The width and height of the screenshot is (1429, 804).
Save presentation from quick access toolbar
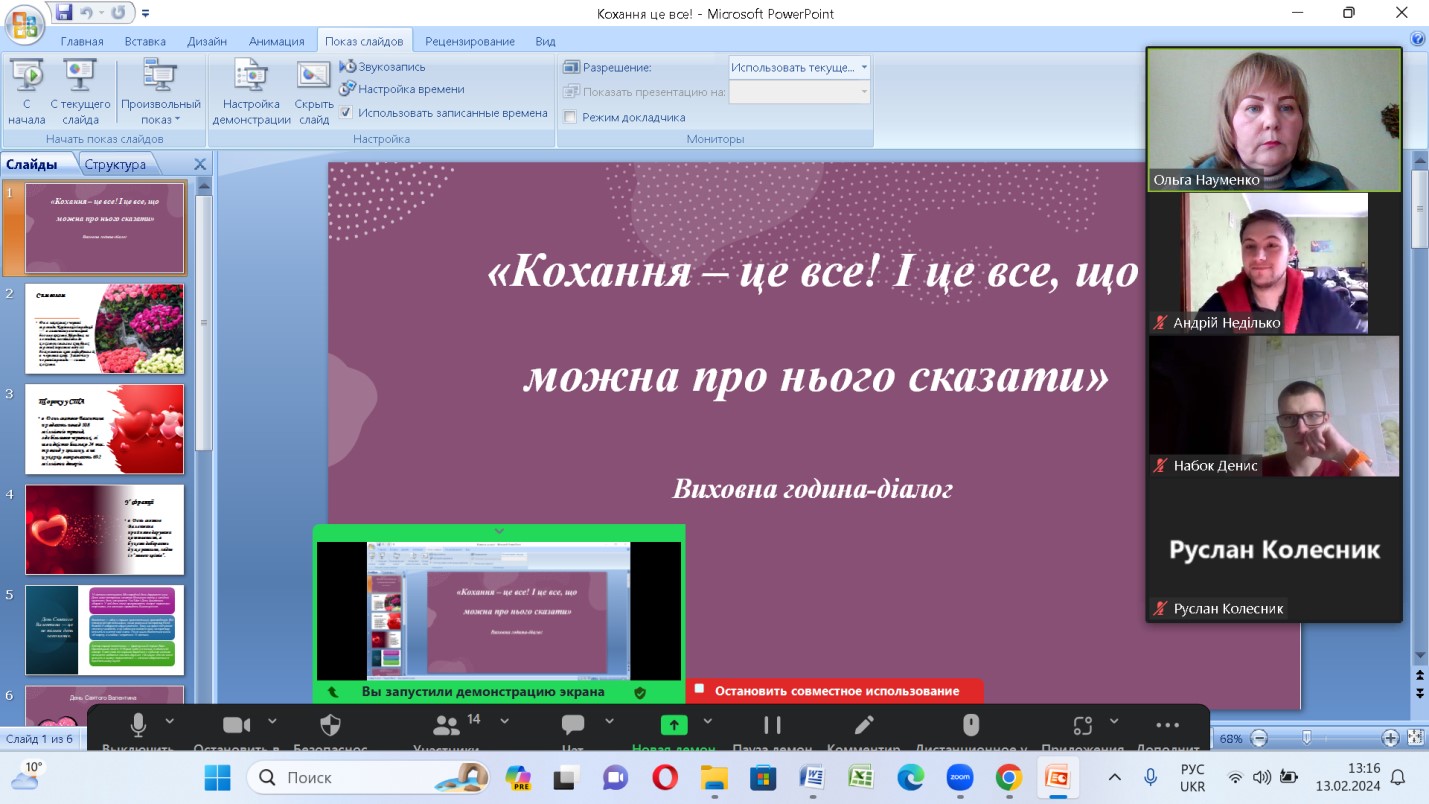tap(64, 13)
